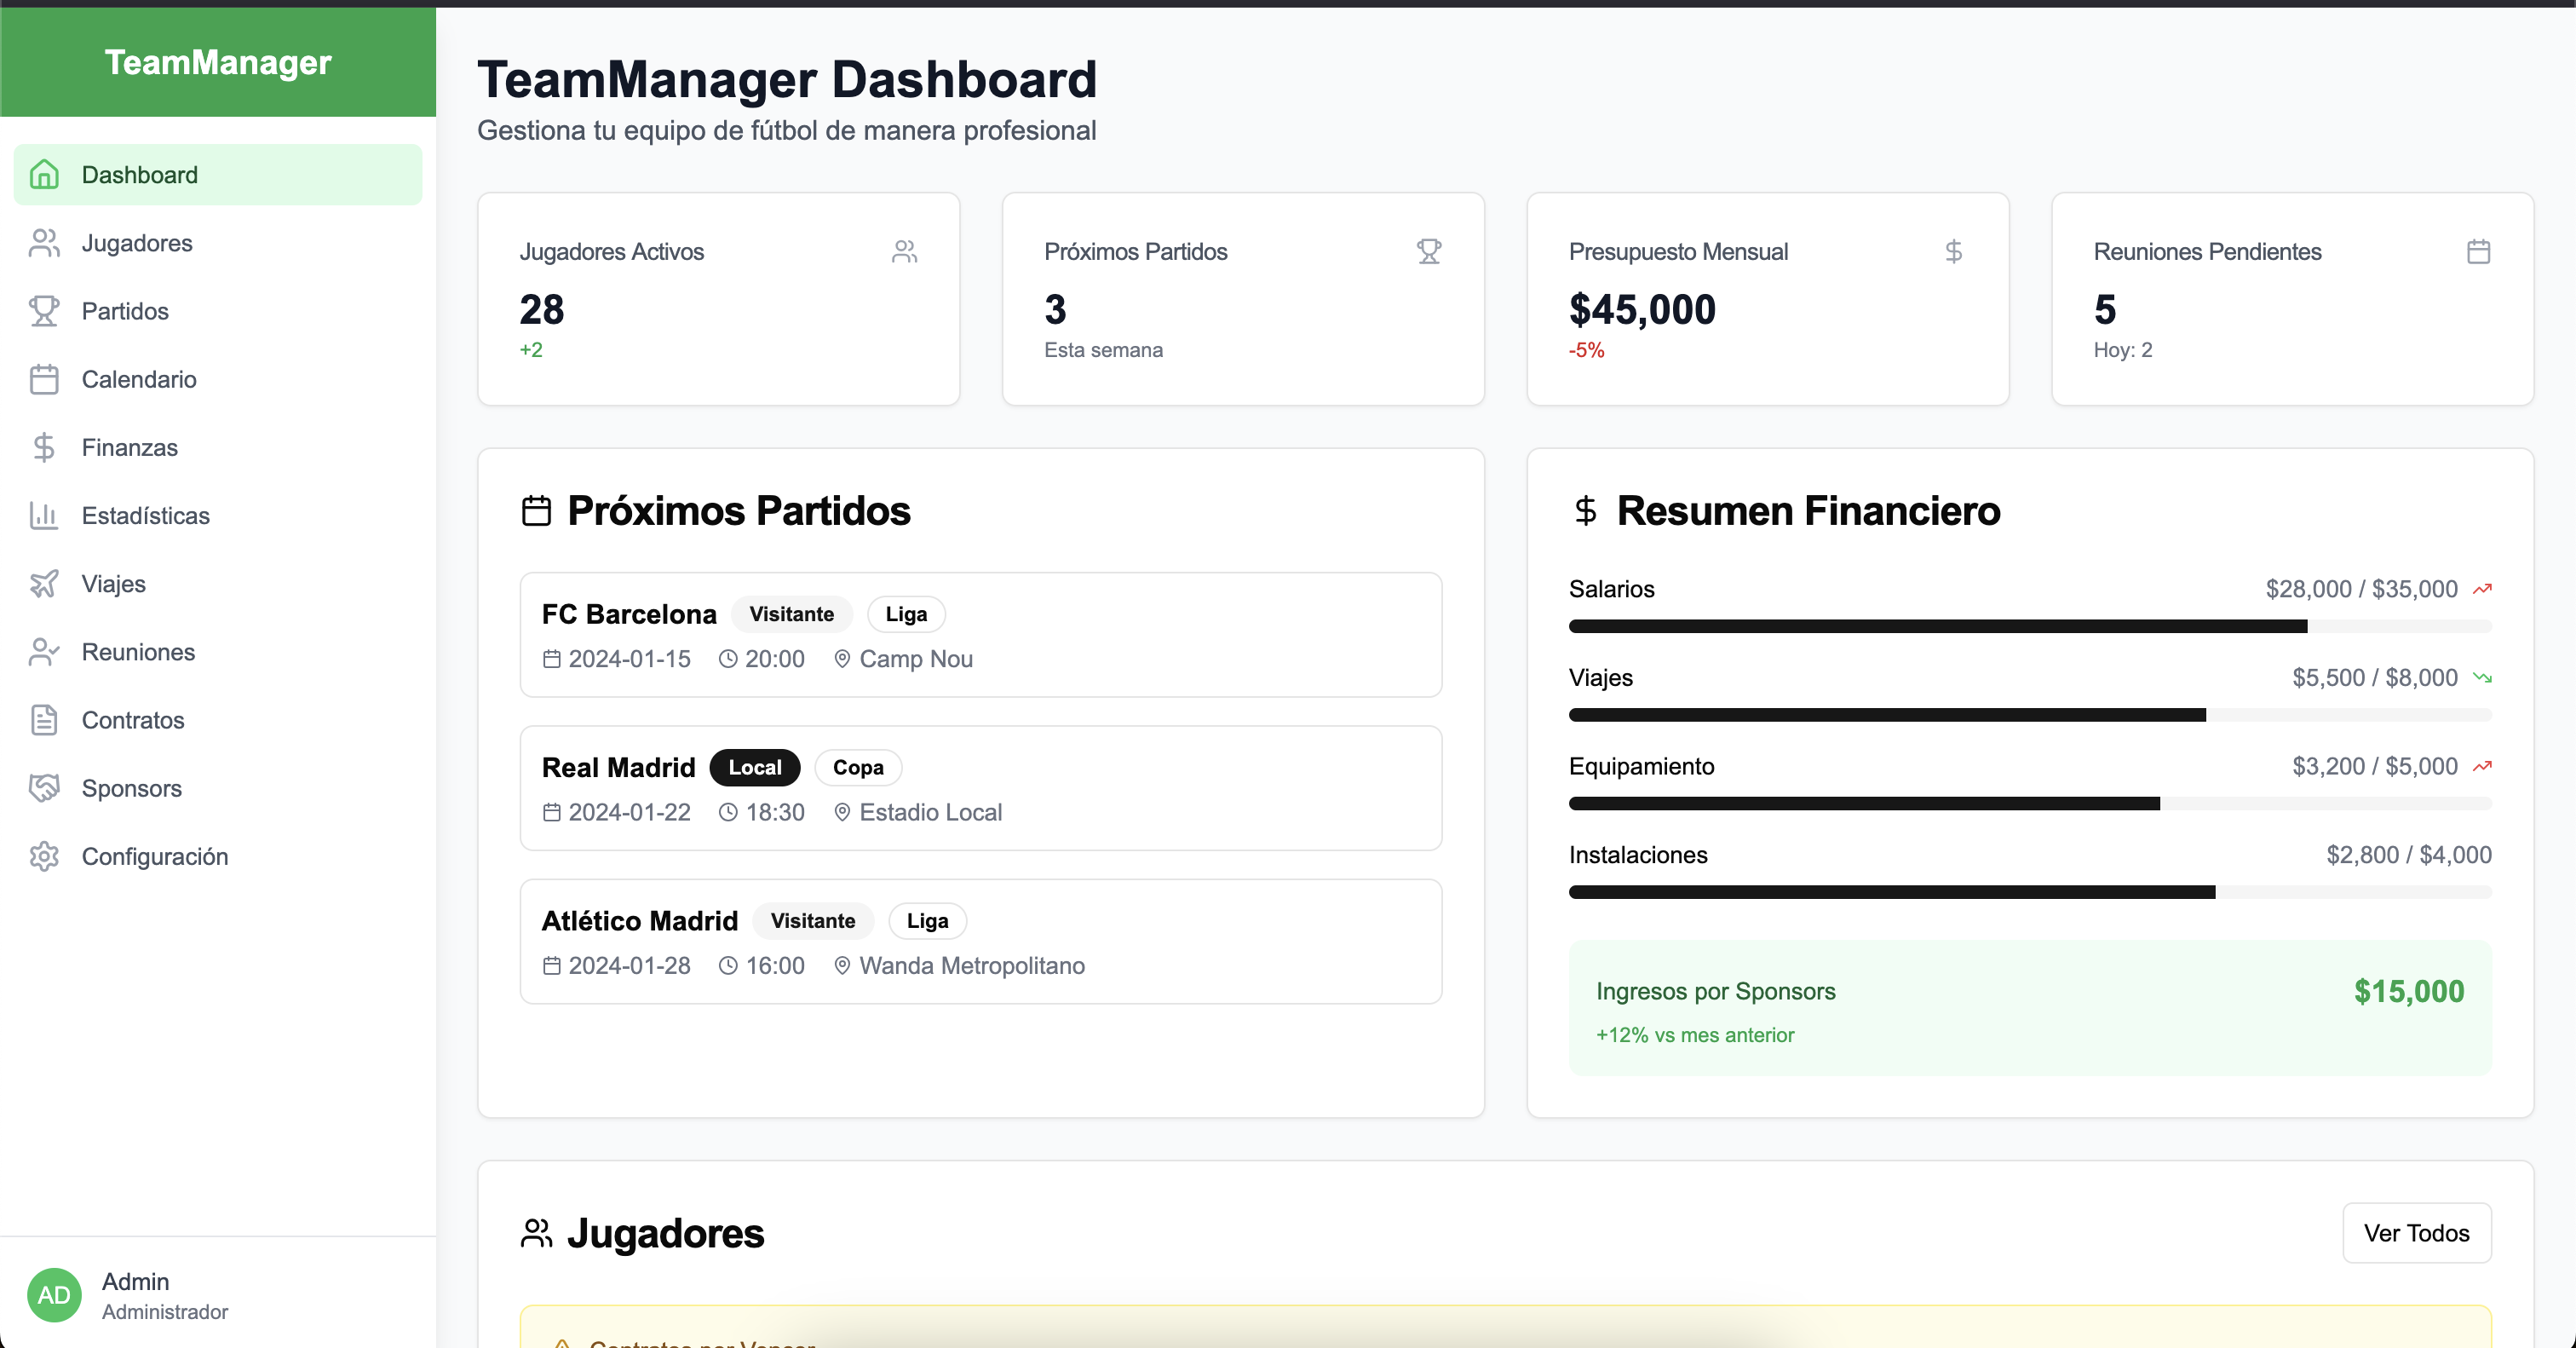
Task: Click the Finanzas dollar icon in sidebar
Action: pyautogui.click(x=44, y=447)
